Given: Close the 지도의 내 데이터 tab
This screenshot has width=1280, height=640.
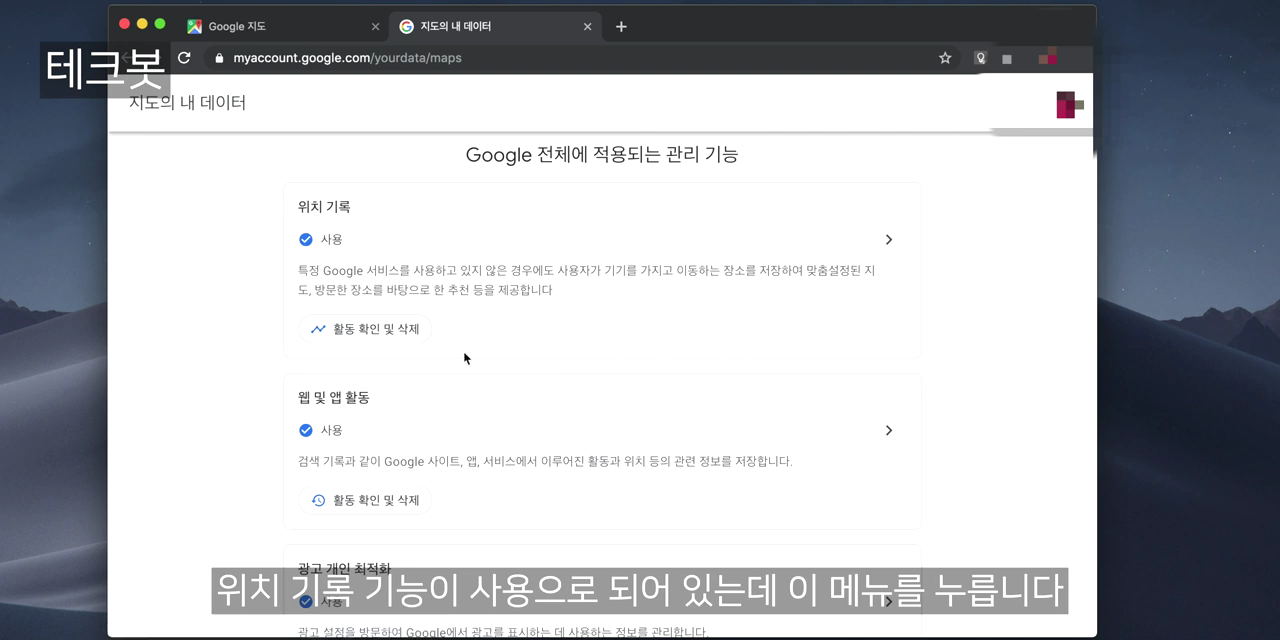Looking at the screenshot, I should (x=588, y=27).
